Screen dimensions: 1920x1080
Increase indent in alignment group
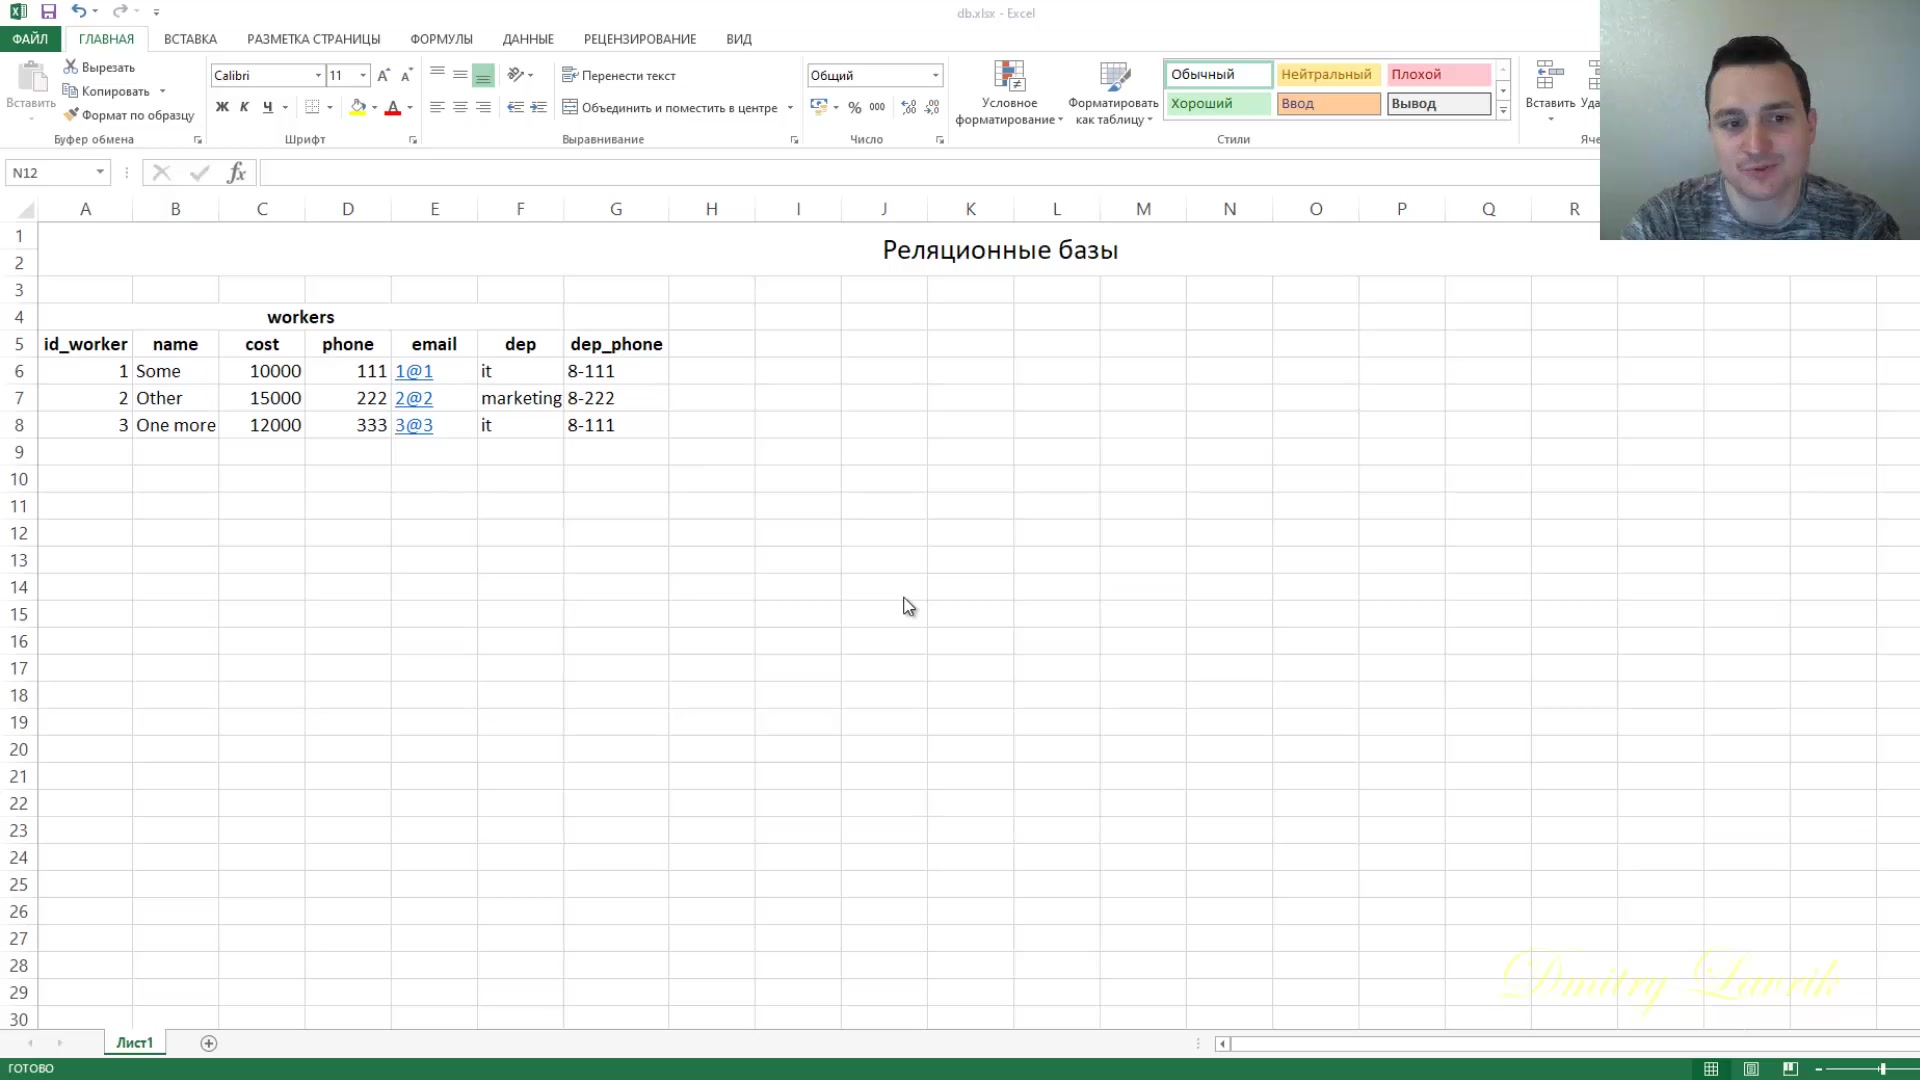click(538, 107)
